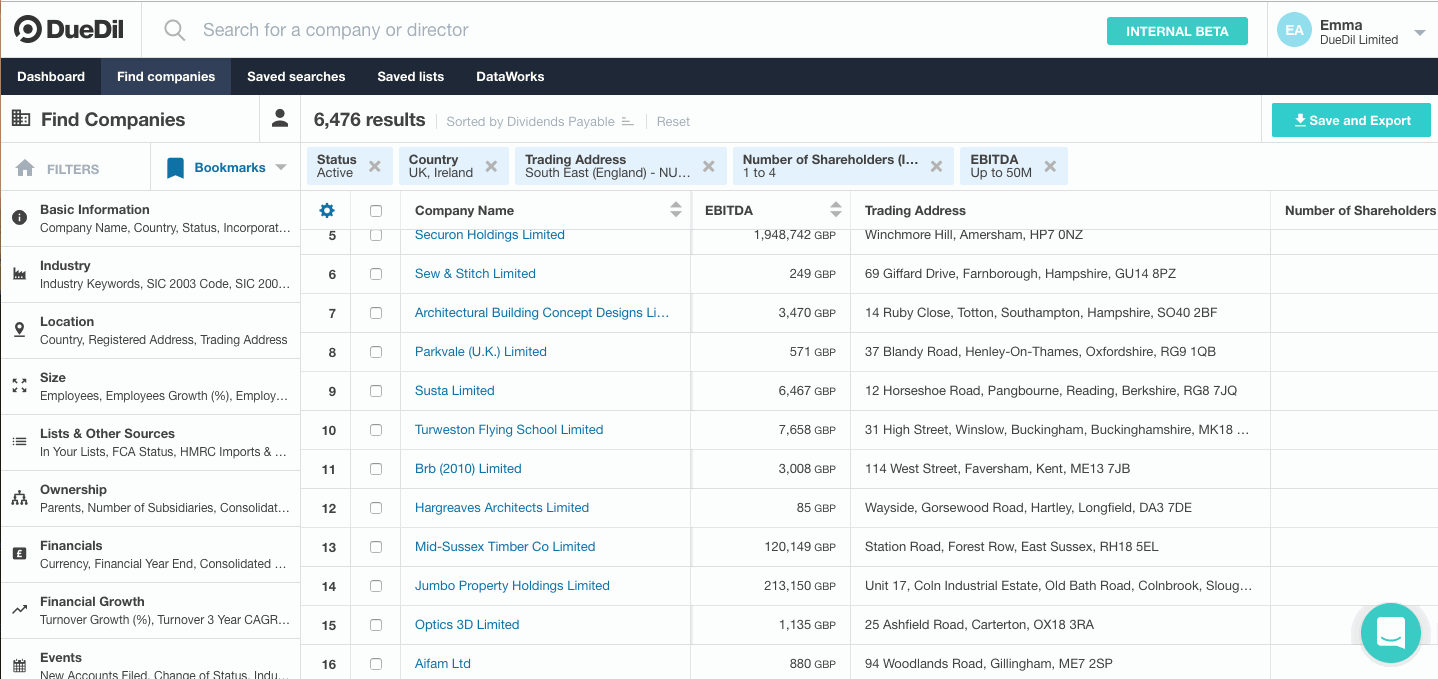Check the Hargreaves Architects Limited checkbox
The image size is (1438, 679).
coord(376,508)
